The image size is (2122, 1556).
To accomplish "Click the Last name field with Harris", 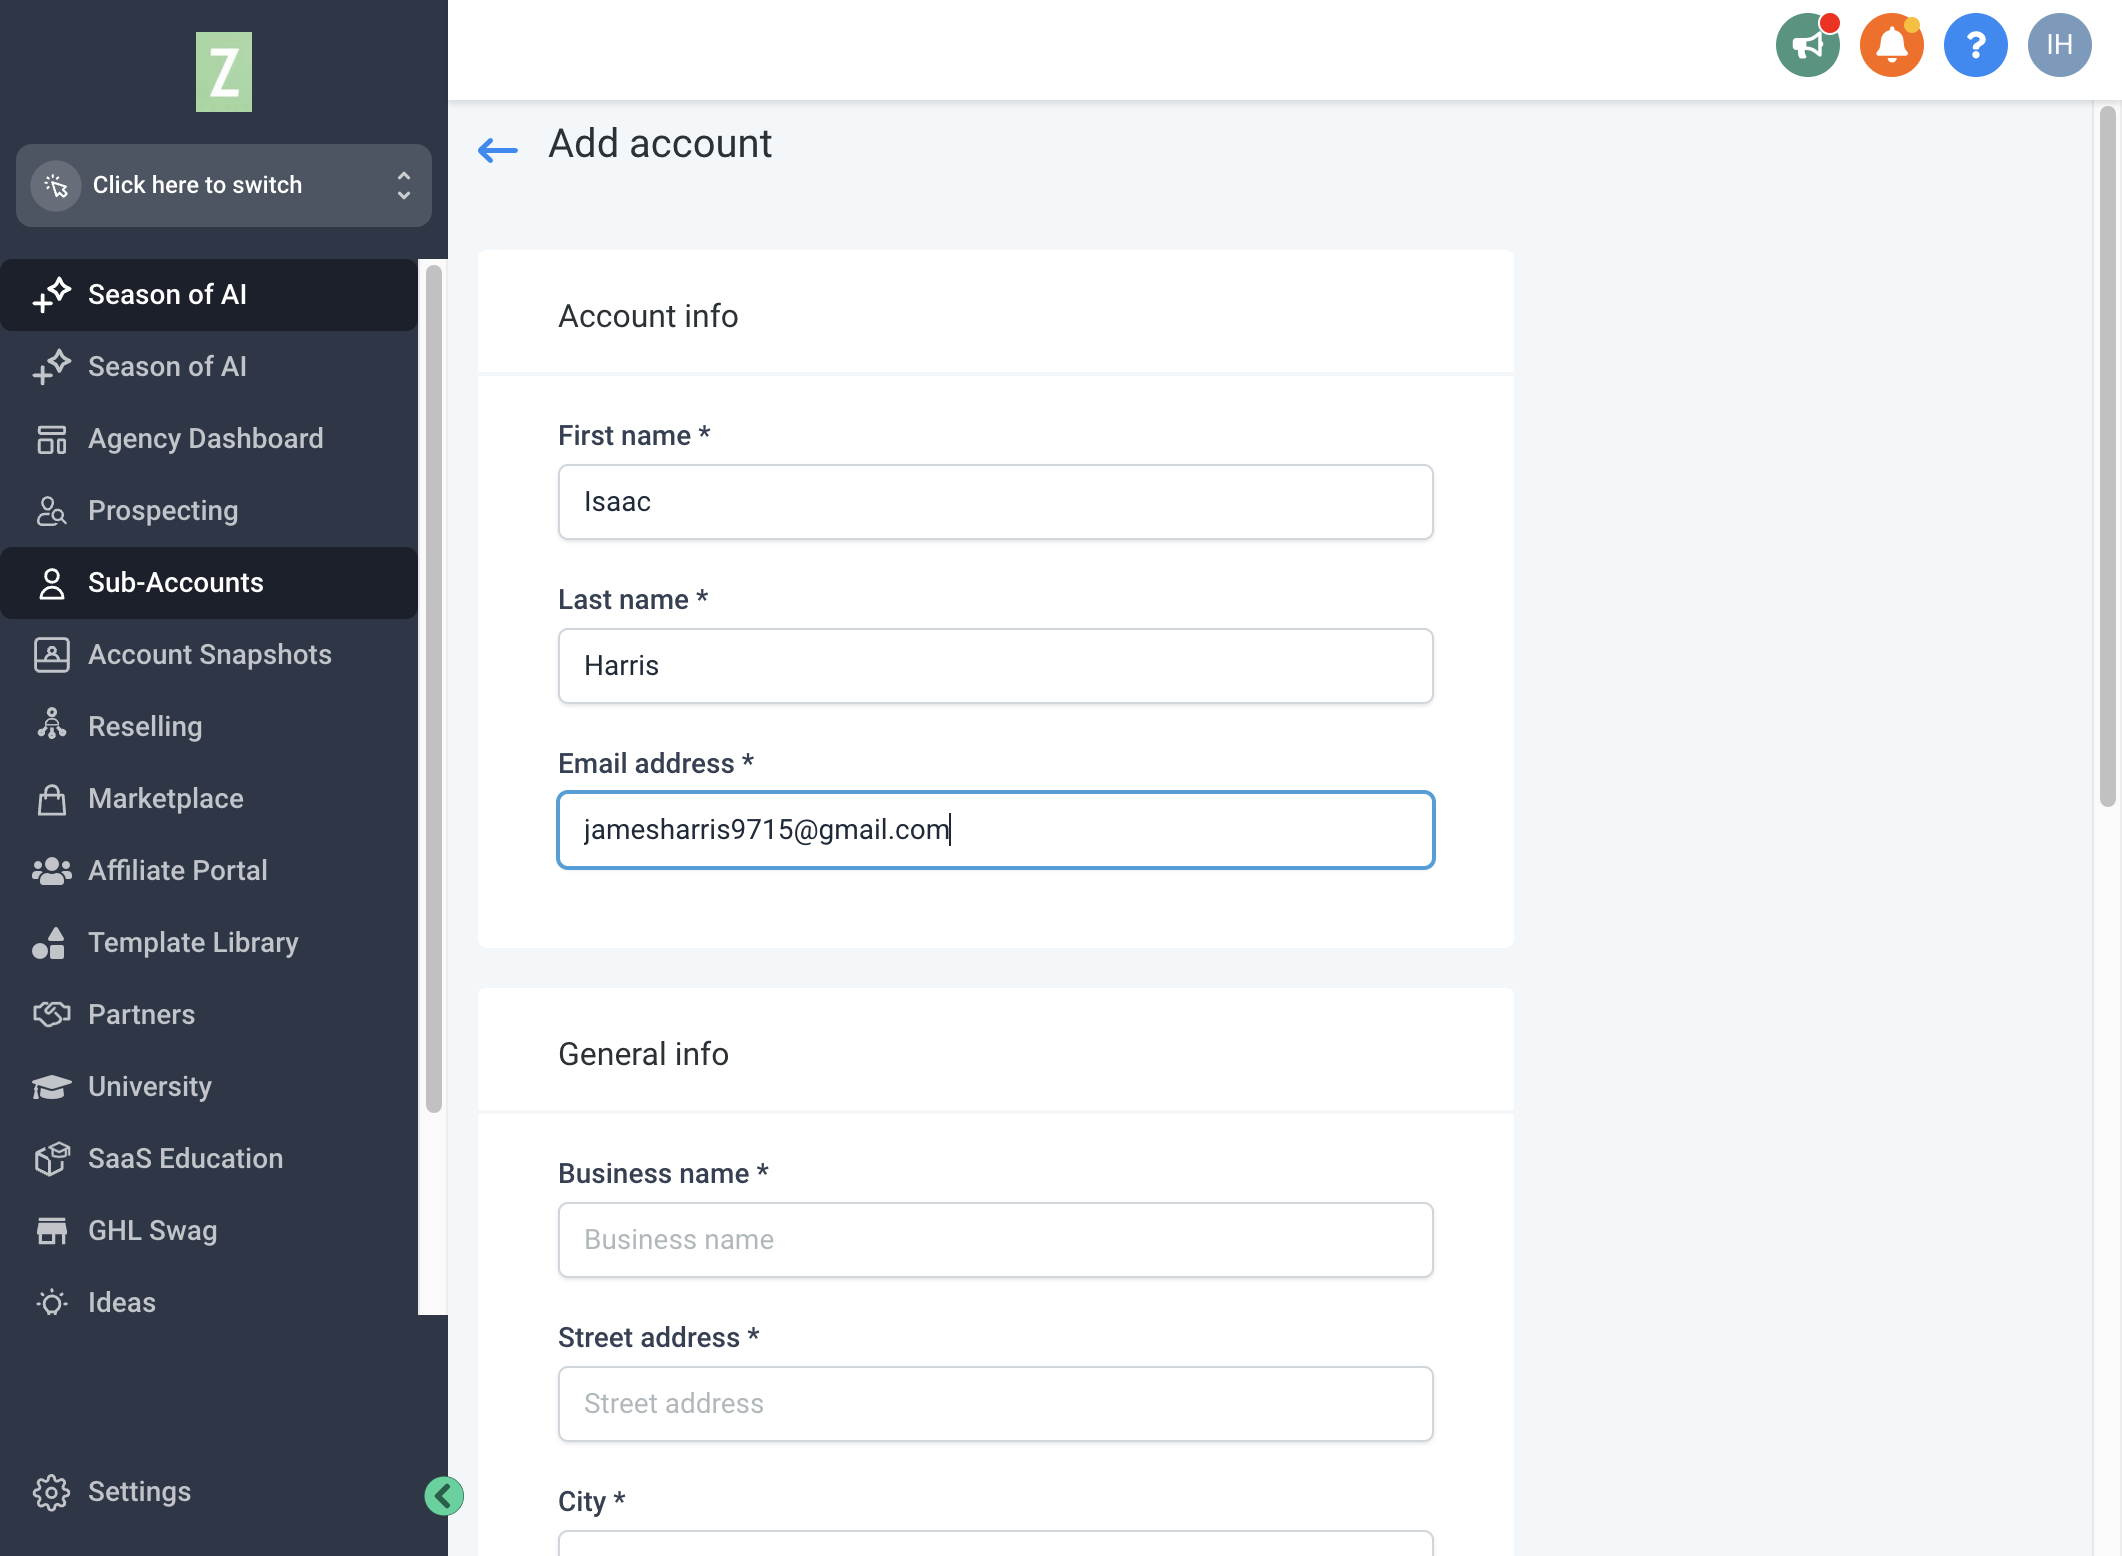I will click(996, 666).
